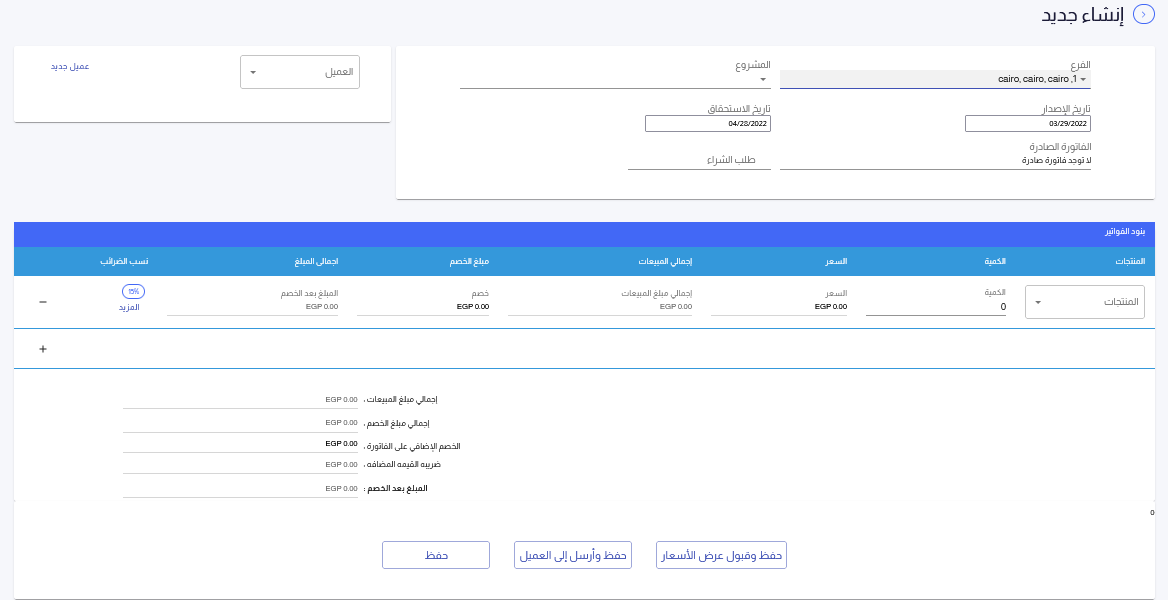The width and height of the screenshot is (1168, 600).
Task: Click the مبلغ الخصم column header
Action: (x=469, y=262)
